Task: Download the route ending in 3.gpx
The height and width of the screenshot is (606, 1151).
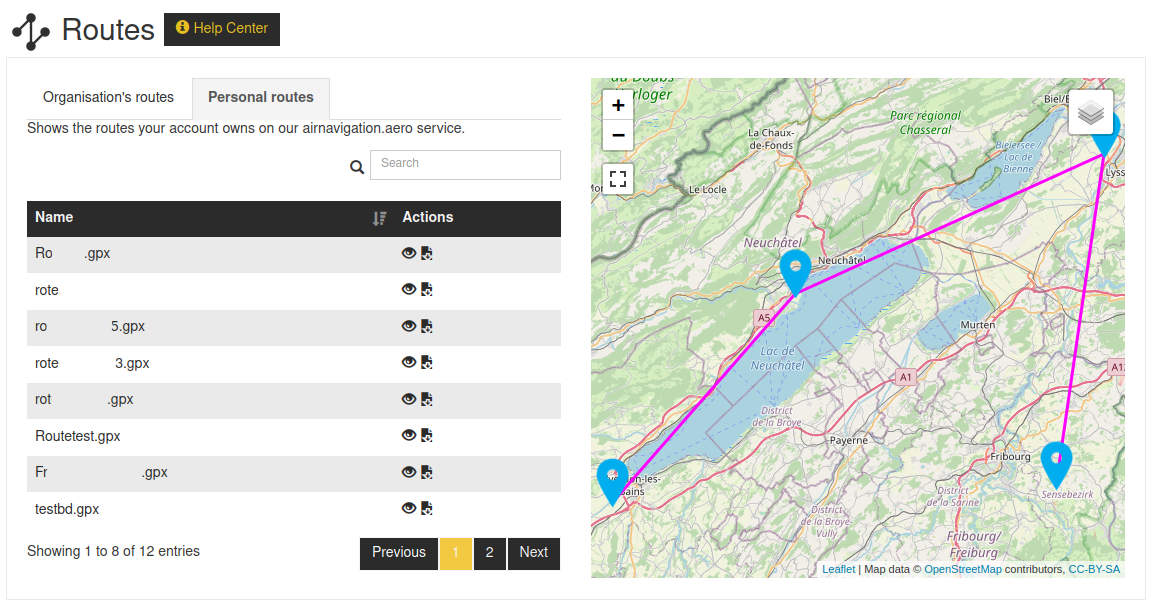Action: click(x=426, y=362)
